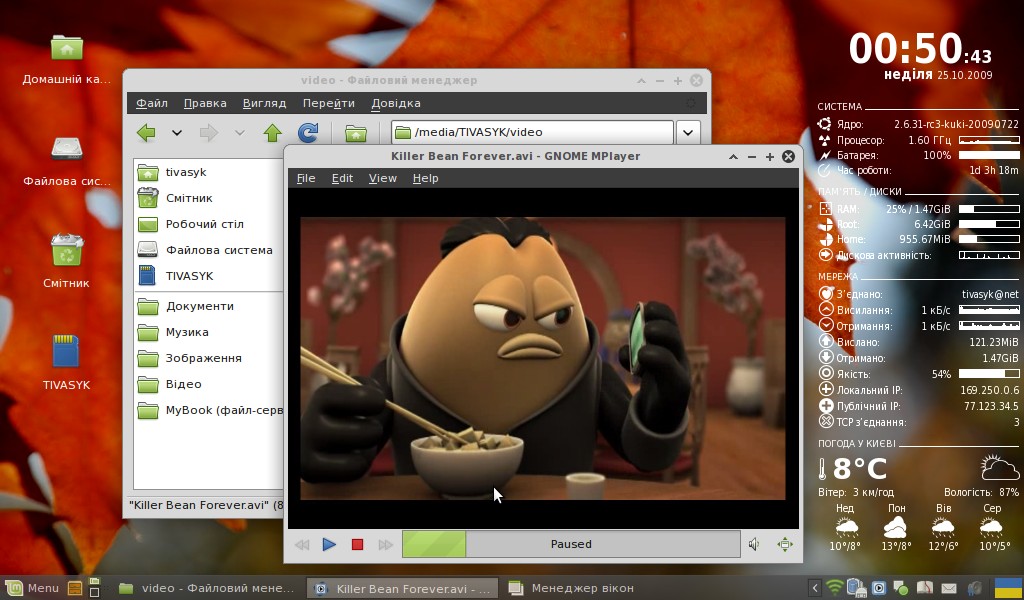Click the back arrow in the file manager
This screenshot has width=1024, height=600.
(x=146, y=133)
